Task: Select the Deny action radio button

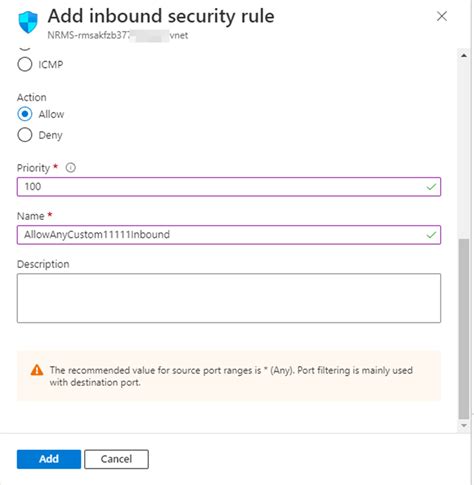Action: 25,135
